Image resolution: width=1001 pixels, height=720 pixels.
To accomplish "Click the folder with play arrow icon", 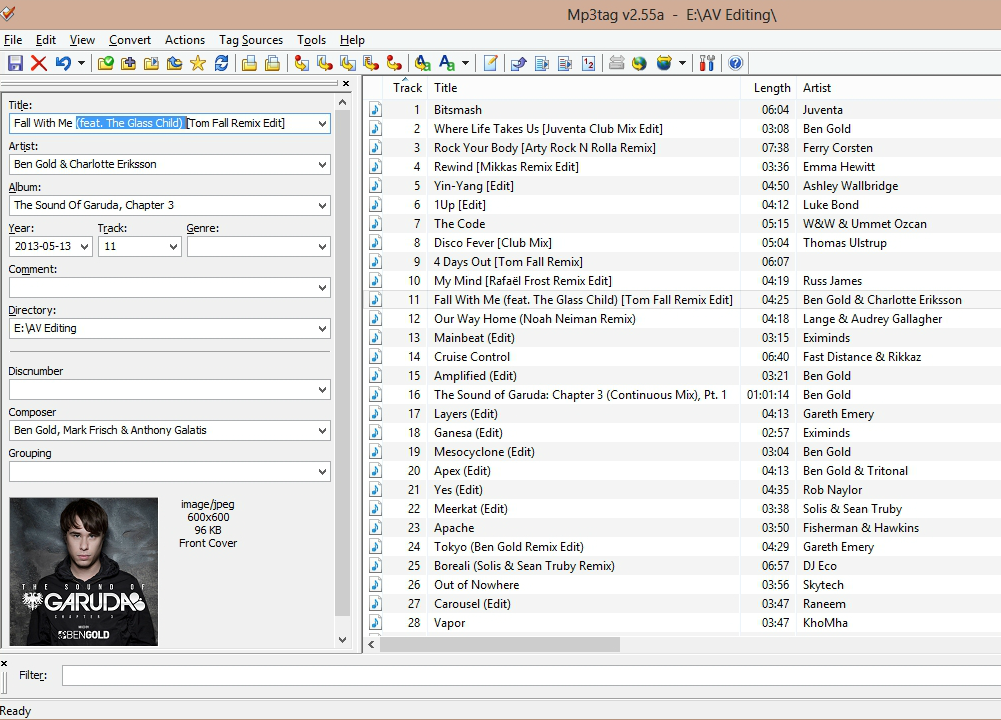I will pos(151,63).
